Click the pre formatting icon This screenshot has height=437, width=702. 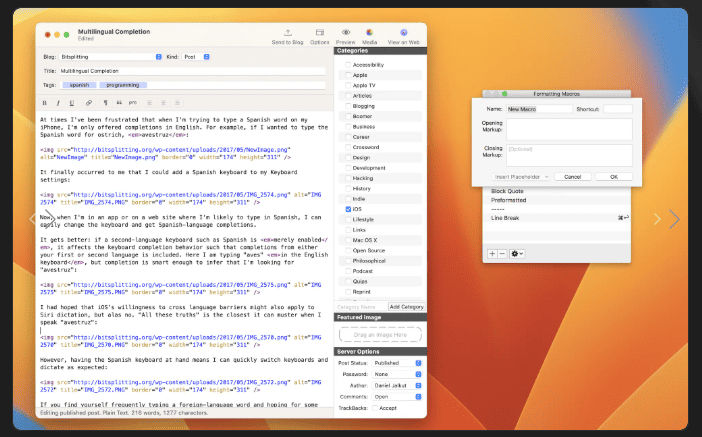[x=133, y=103]
